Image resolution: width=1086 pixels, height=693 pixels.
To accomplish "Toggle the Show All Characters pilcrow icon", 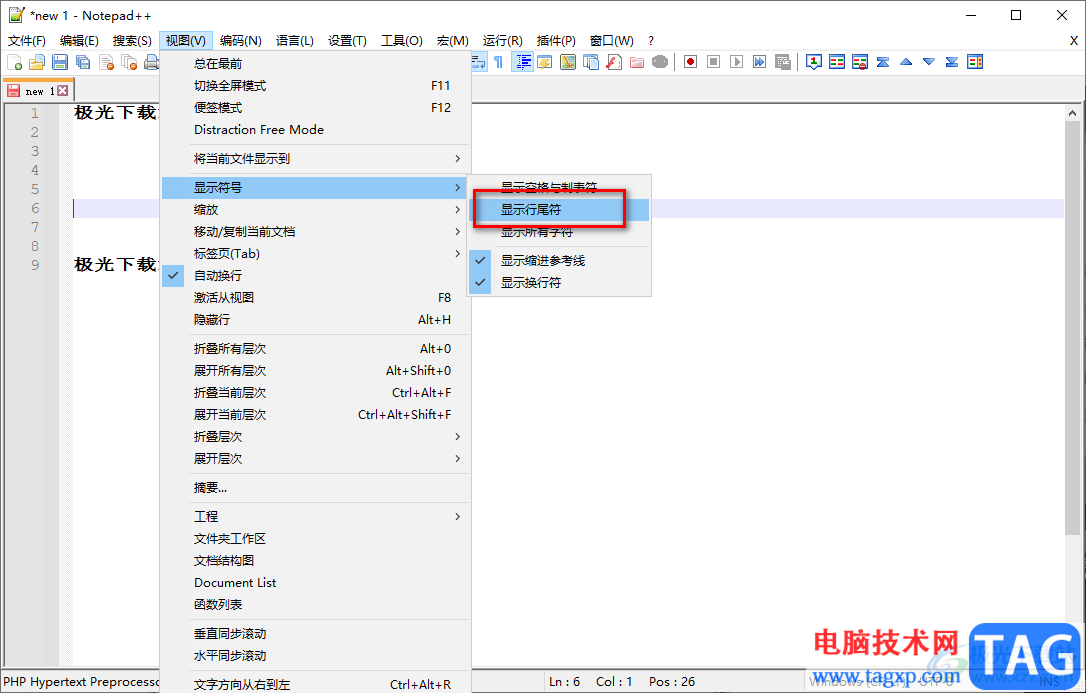I will tap(499, 62).
